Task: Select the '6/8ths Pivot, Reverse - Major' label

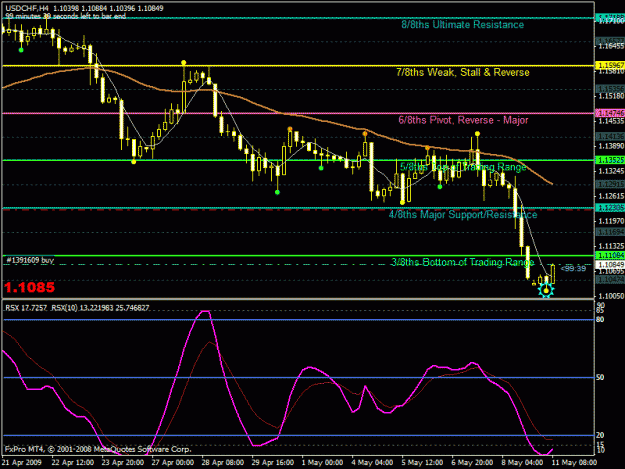Action: 463,120
